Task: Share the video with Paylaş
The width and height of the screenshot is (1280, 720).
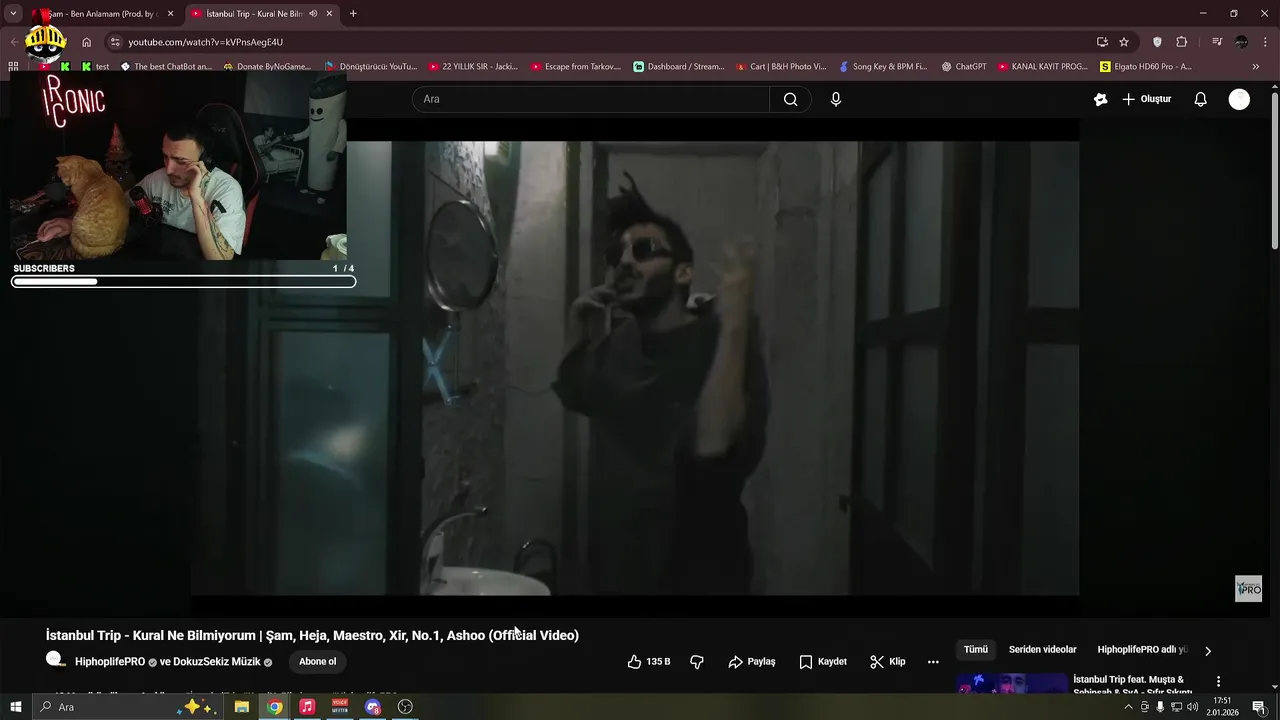Action: tap(752, 661)
